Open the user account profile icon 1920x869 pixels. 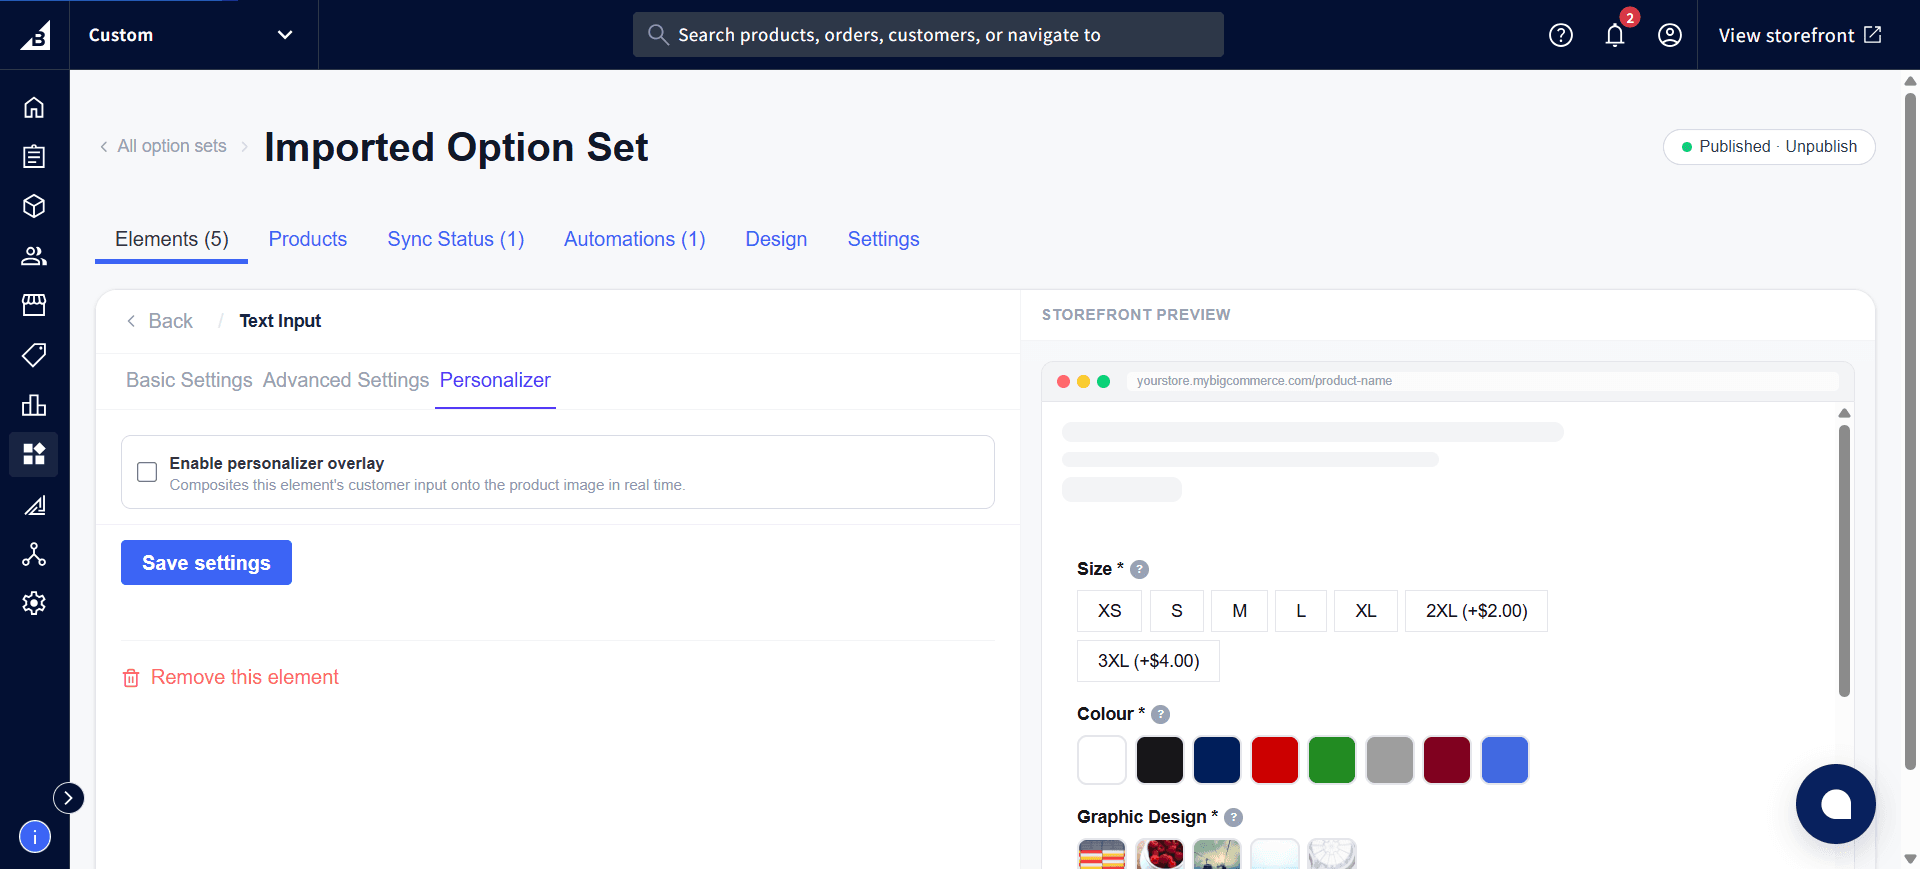pyautogui.click(x=1670, y=35)
